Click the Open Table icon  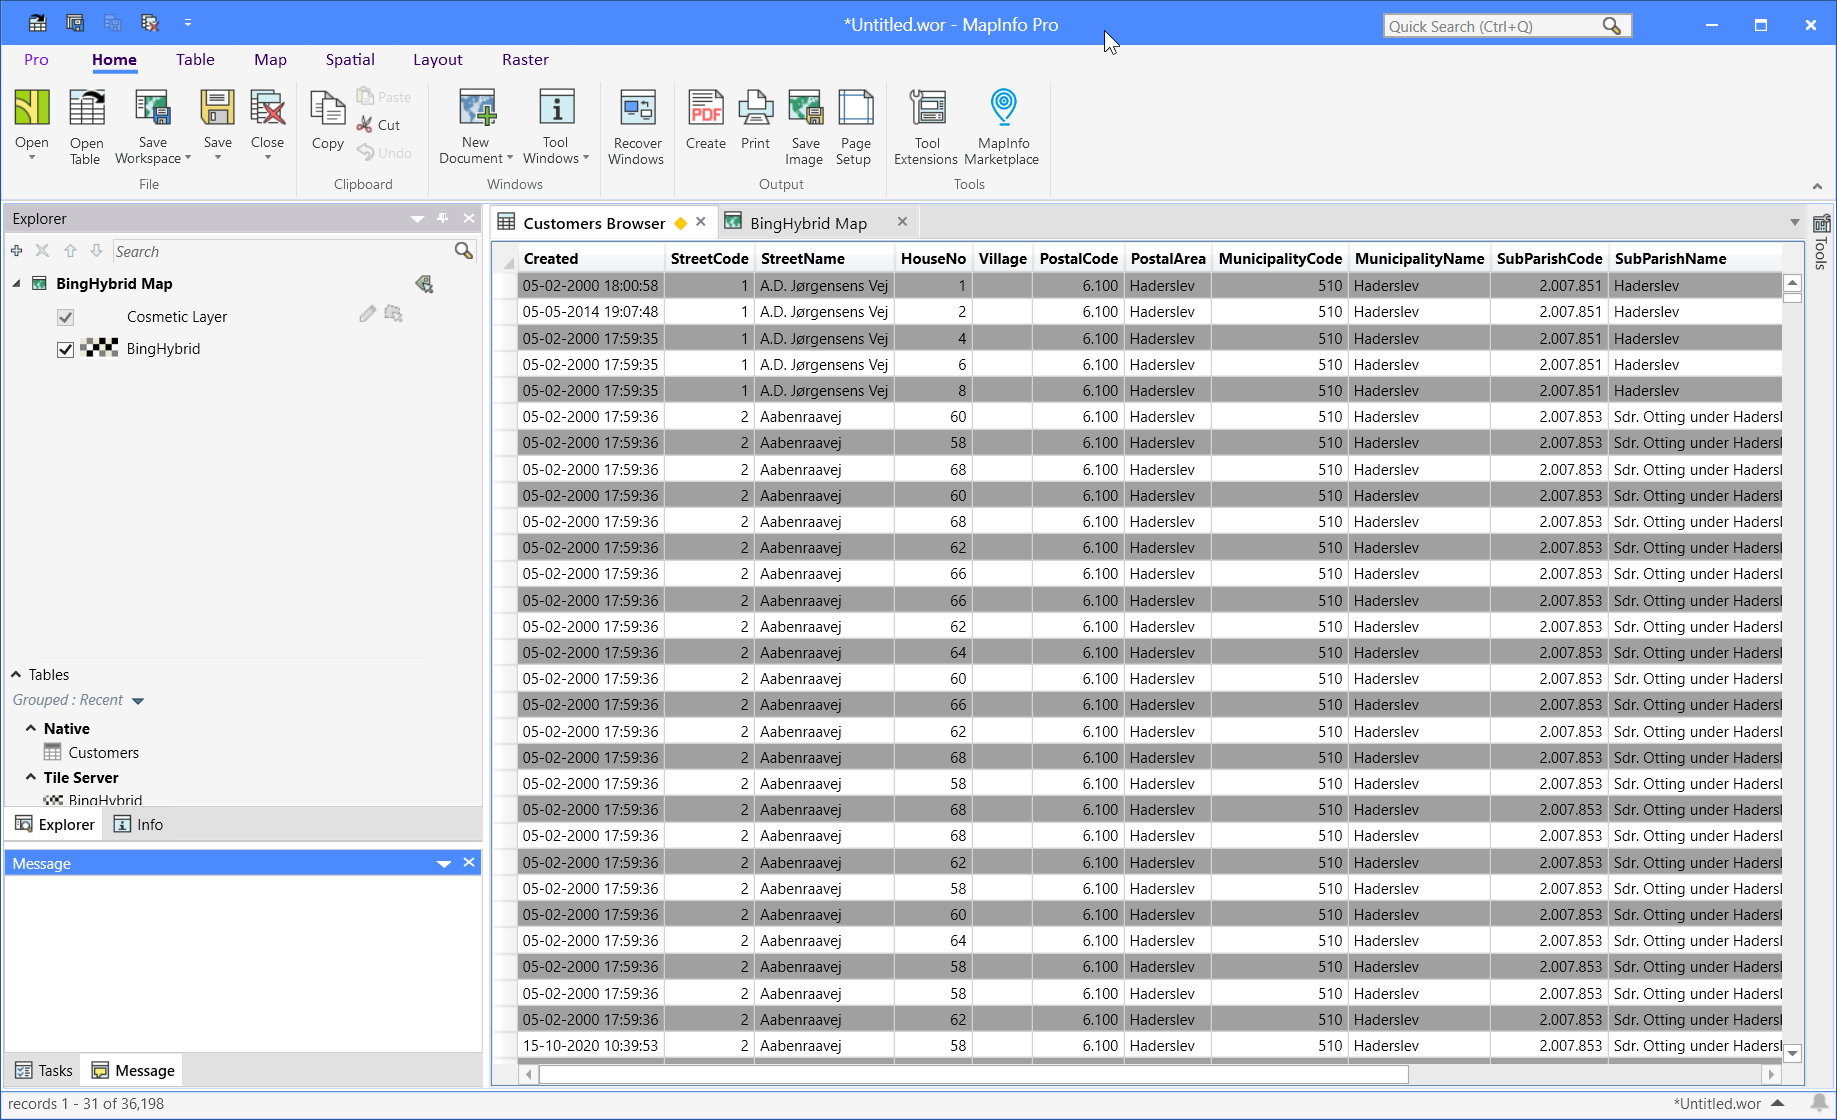point(86,109)
